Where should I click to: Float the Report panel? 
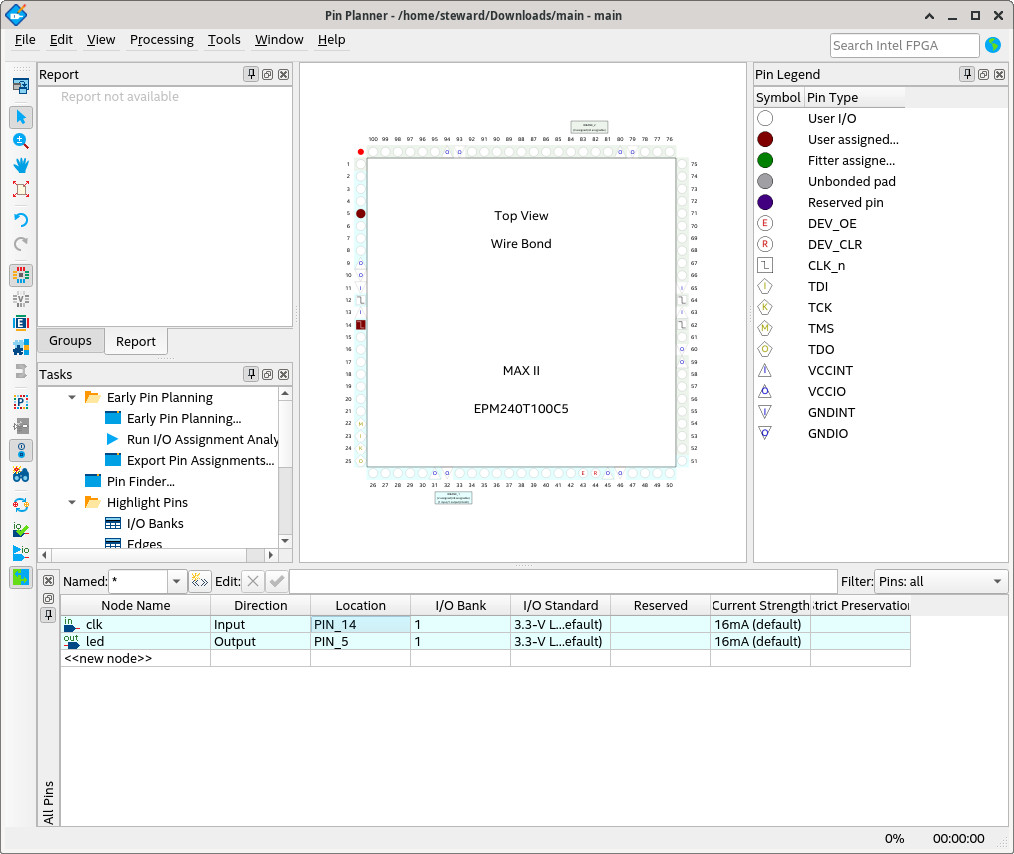(x=268, y=74)
